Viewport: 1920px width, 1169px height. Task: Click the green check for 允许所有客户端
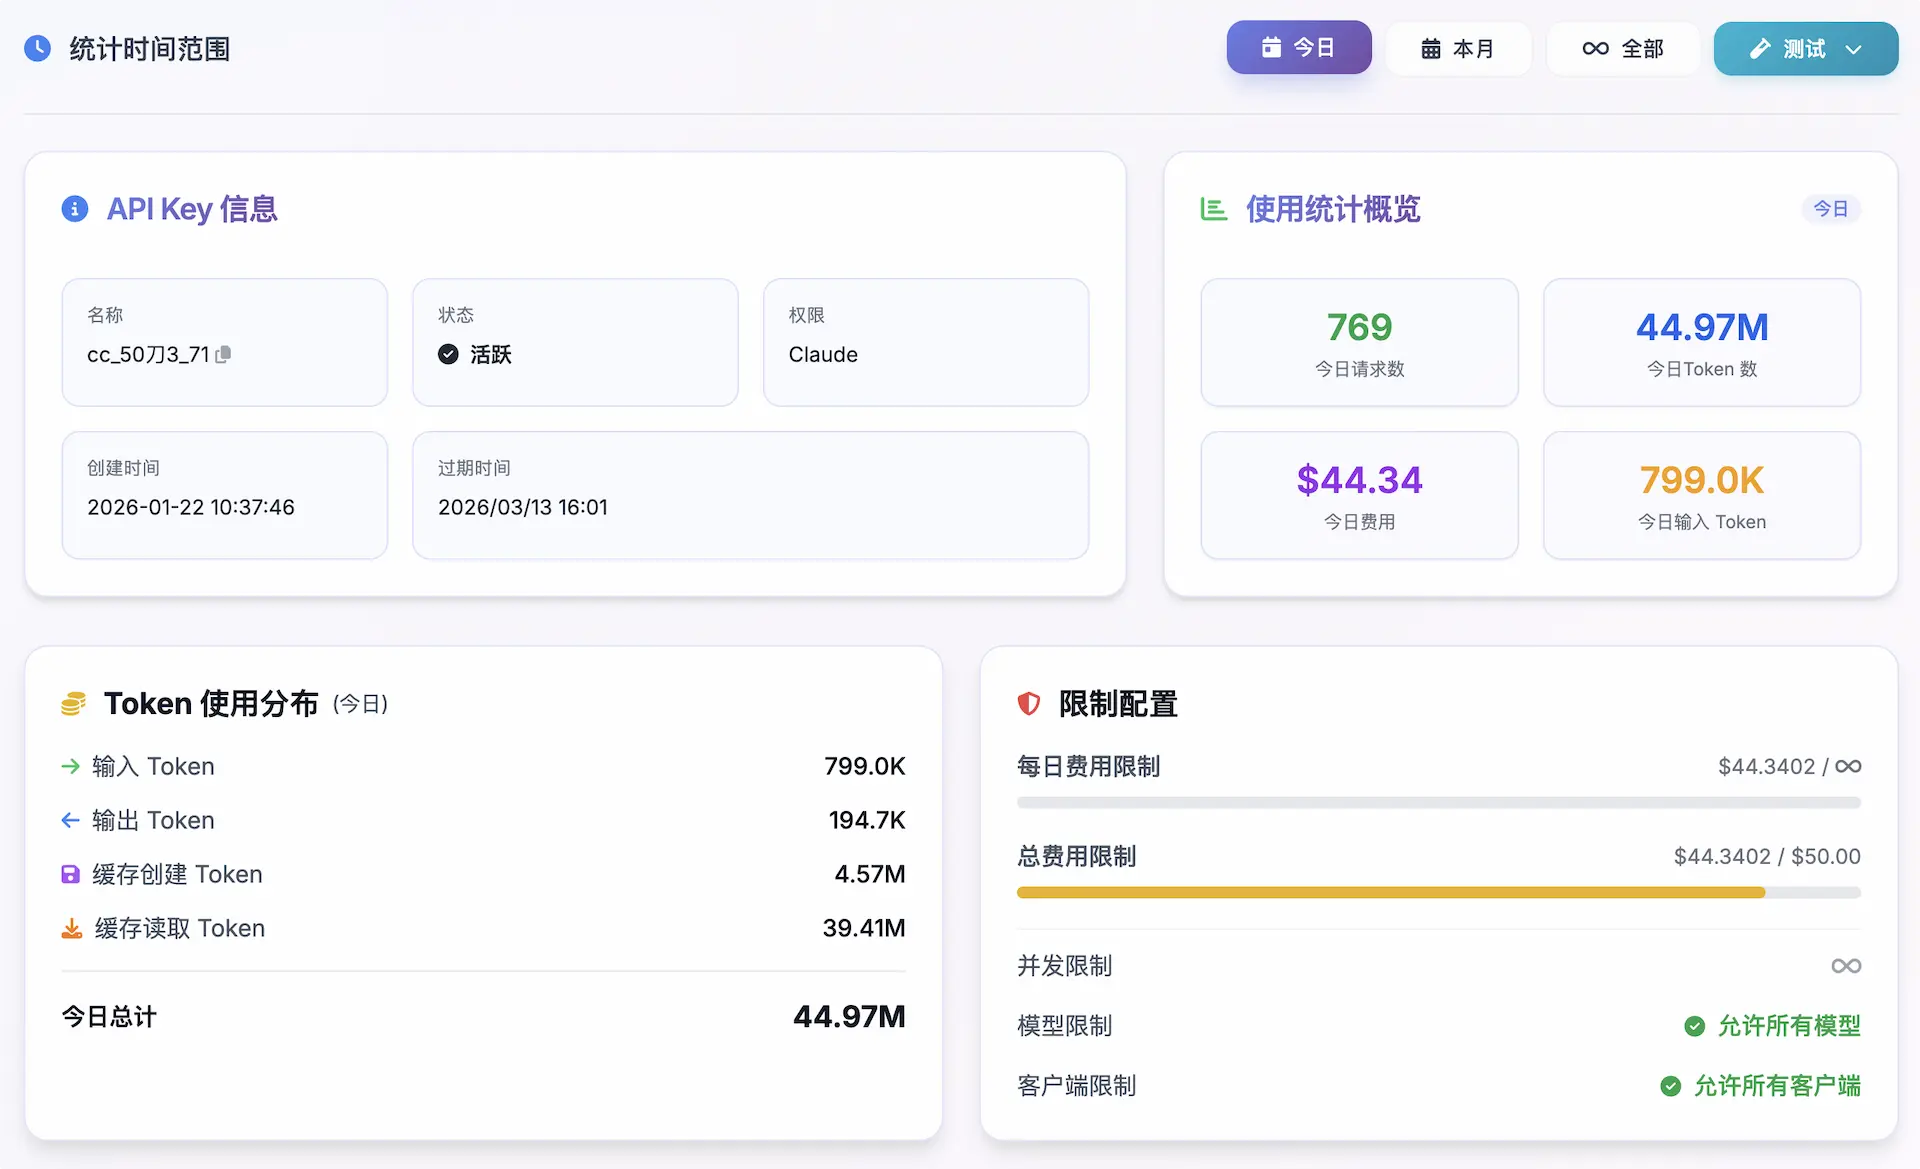1670,1086
